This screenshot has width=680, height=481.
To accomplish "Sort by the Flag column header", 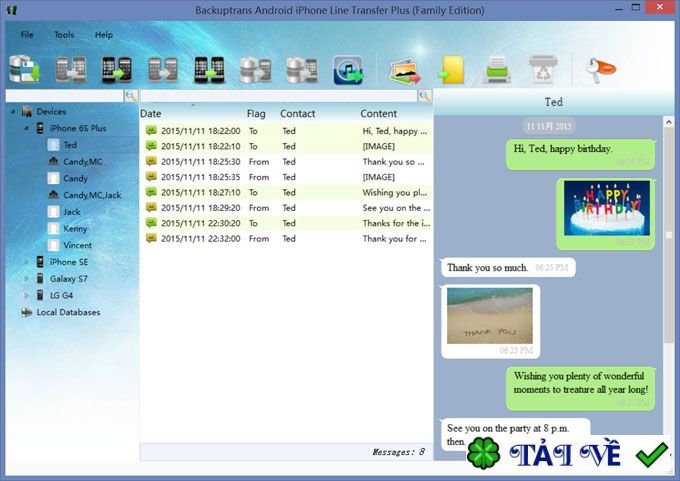I will tap(256, 114).
